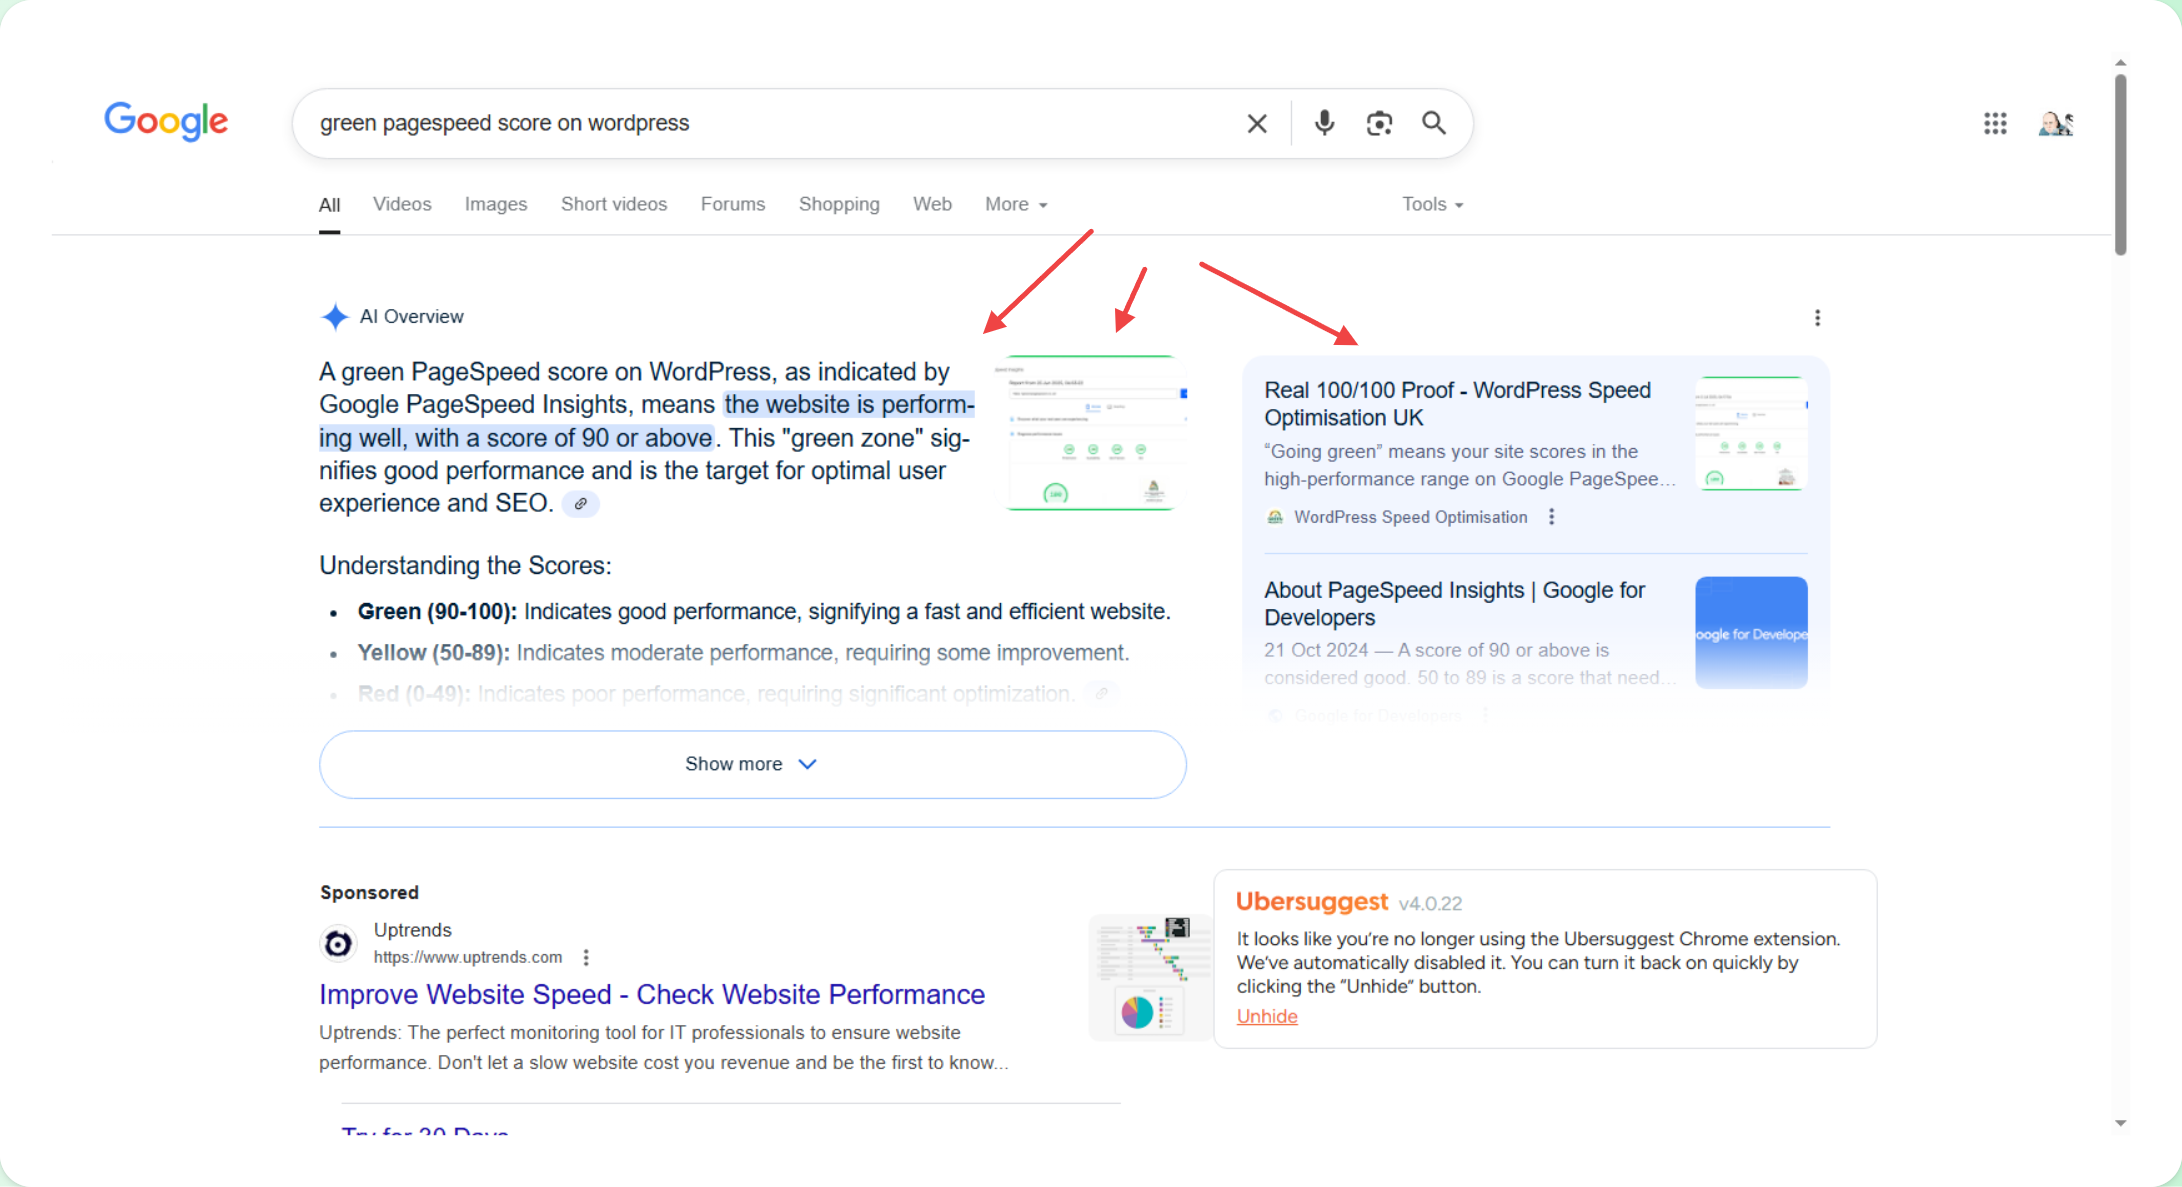Click the Uptrends URL text
The image size is (2182, 1187).
pos(468,957)
